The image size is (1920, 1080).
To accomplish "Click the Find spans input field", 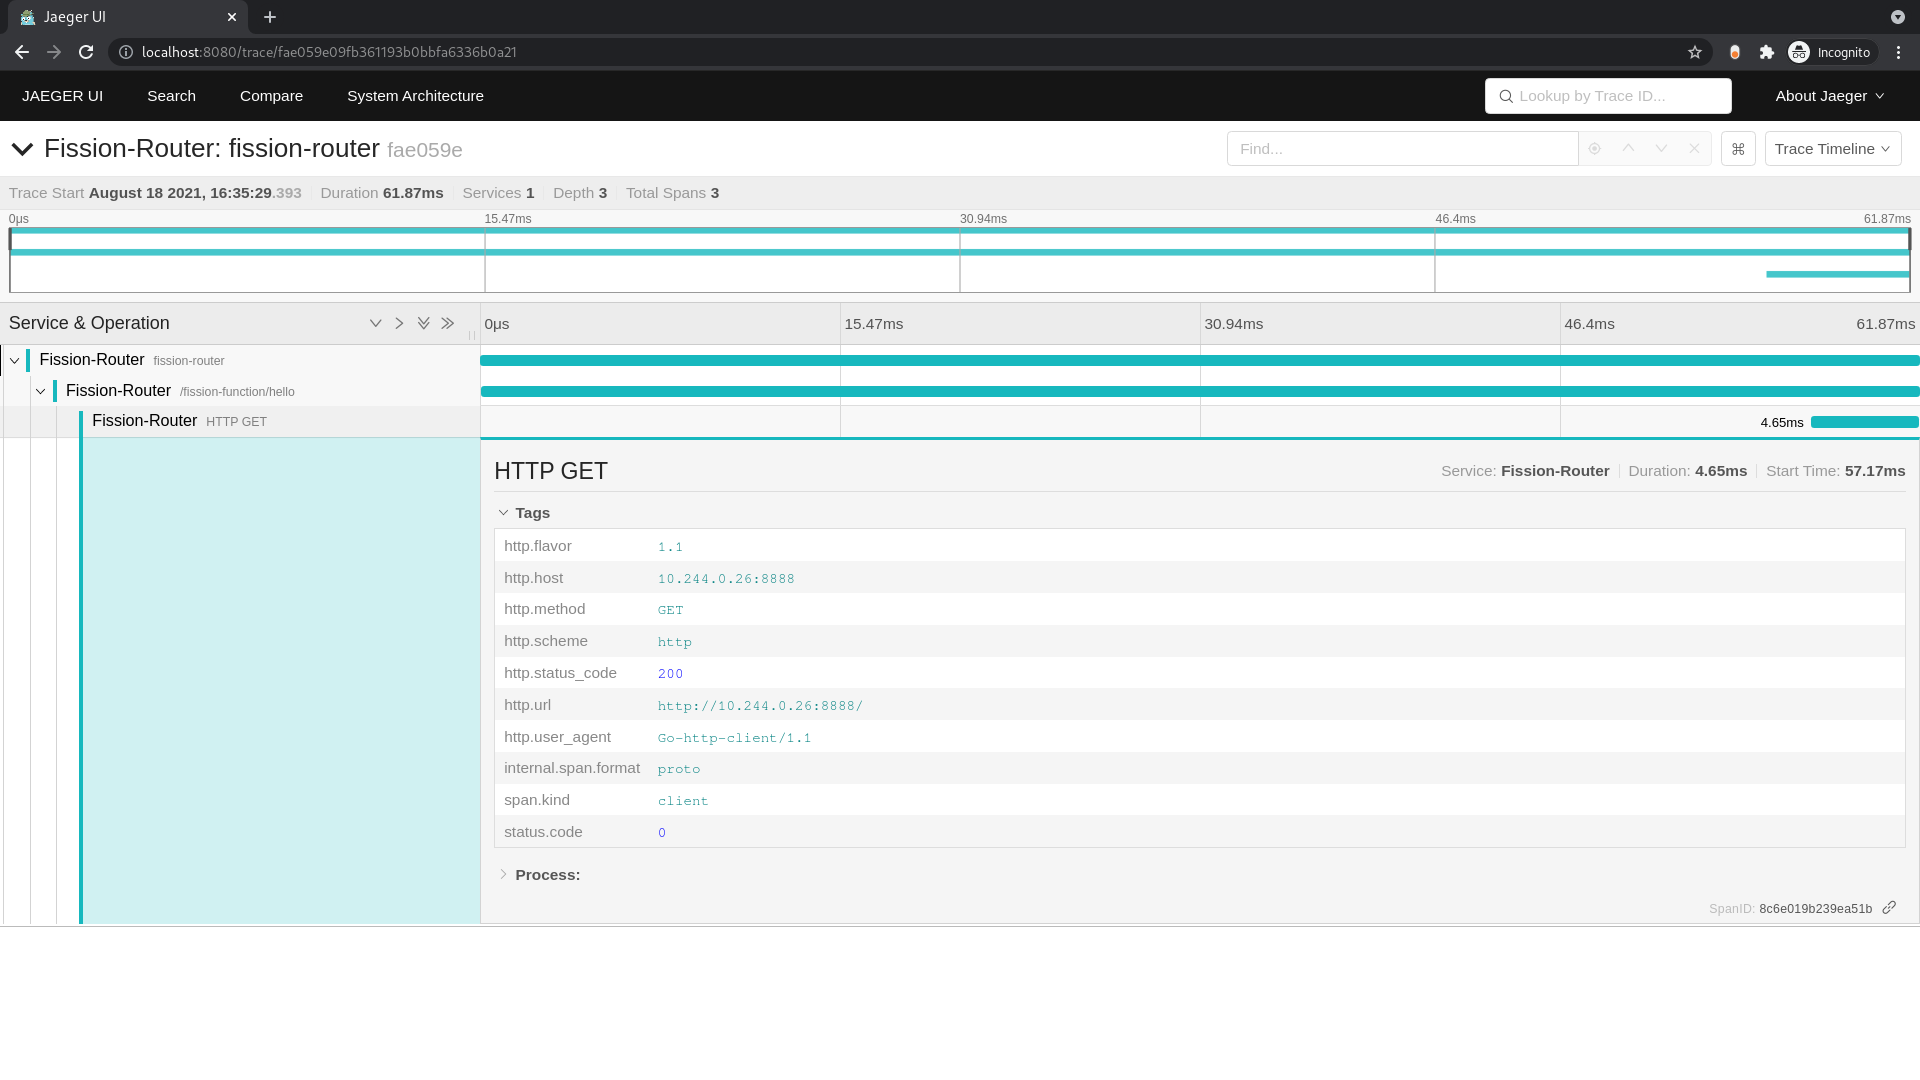I will point(1402,148).
